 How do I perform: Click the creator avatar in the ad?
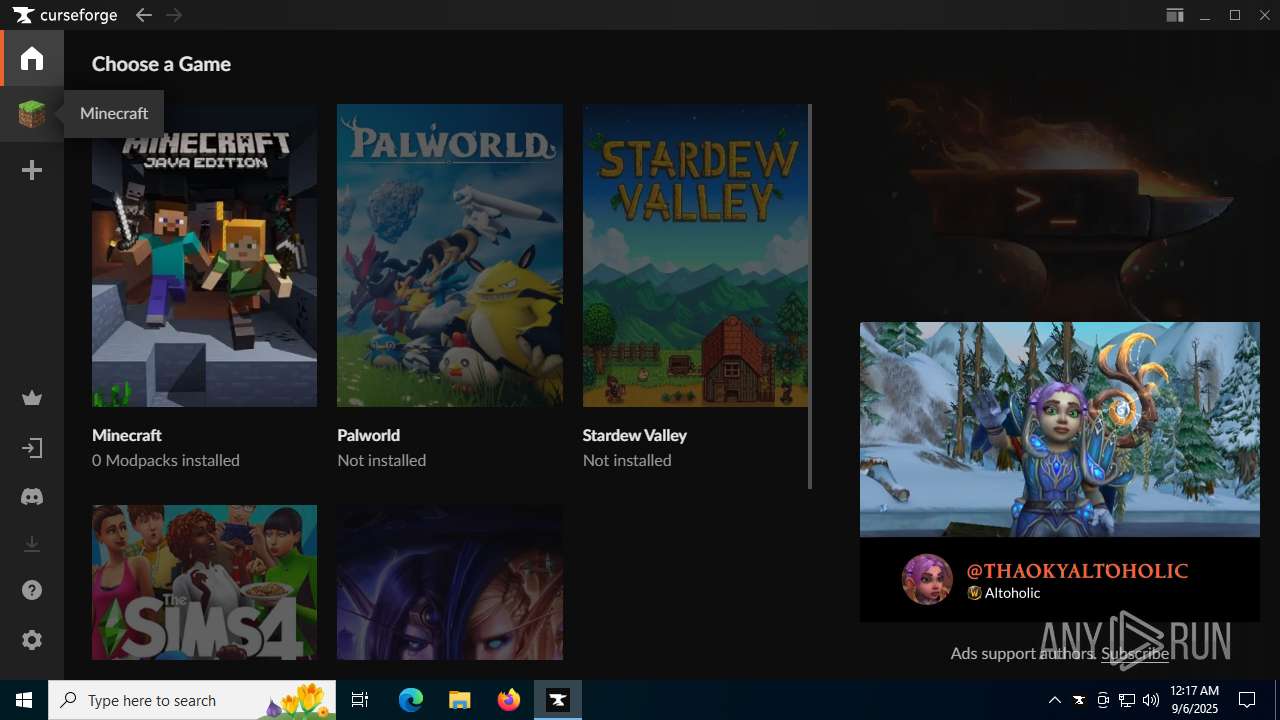tap(927, 579)
